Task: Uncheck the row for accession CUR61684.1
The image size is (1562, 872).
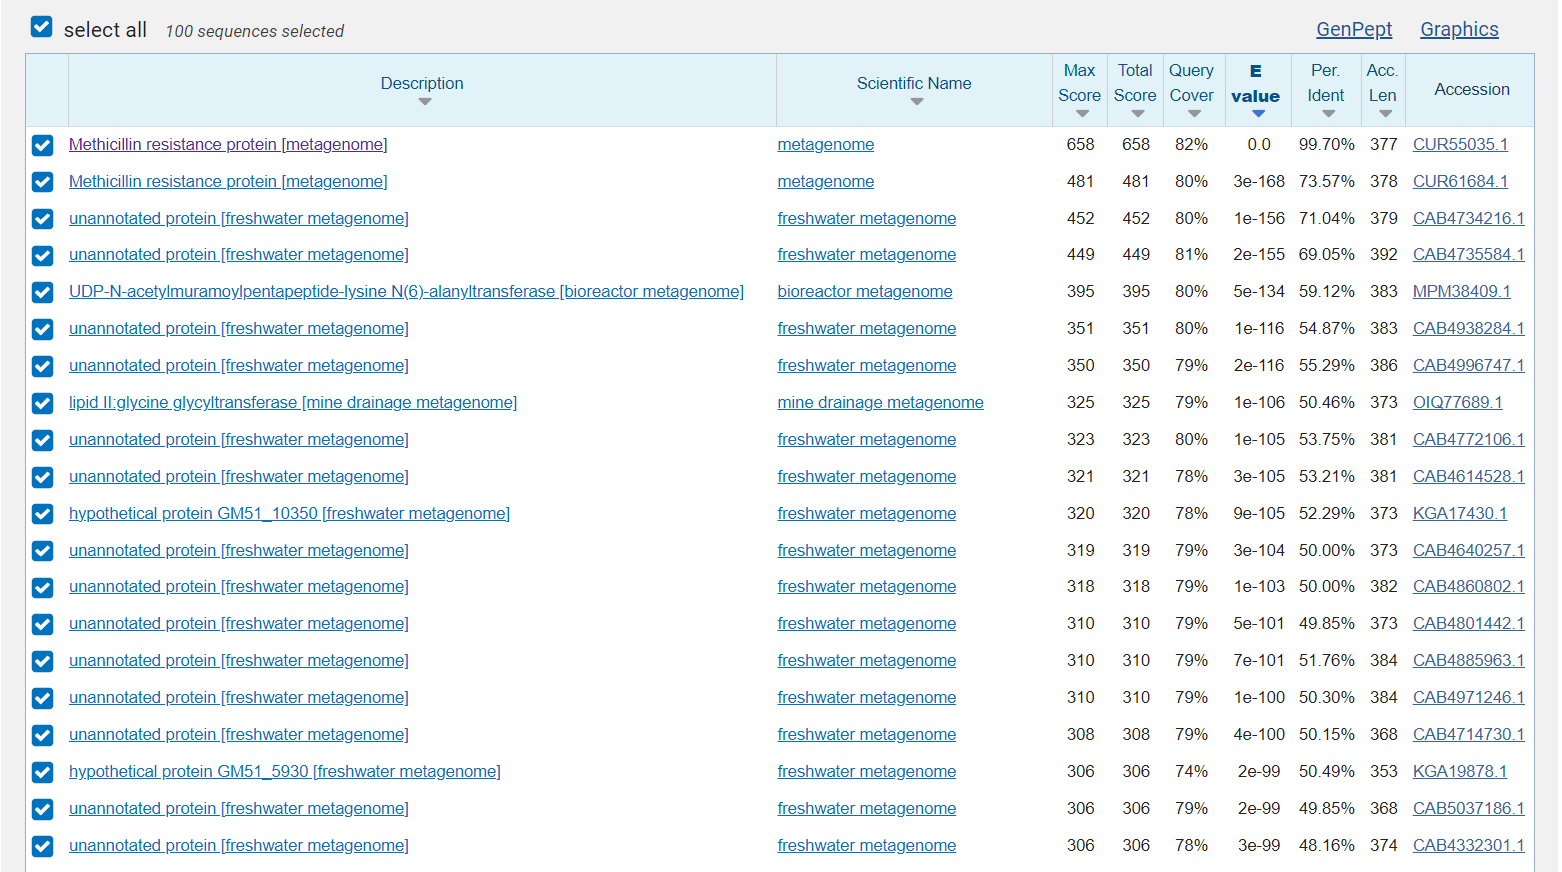Action: pos(42,182)
